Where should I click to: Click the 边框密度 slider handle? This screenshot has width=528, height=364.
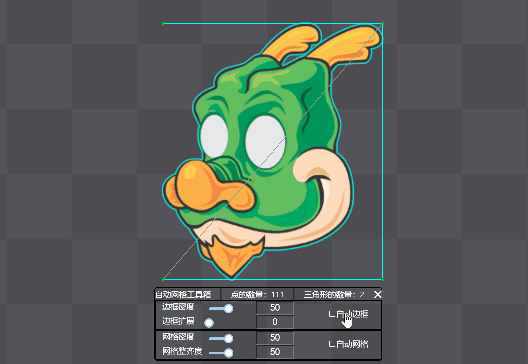pos(229,308)
